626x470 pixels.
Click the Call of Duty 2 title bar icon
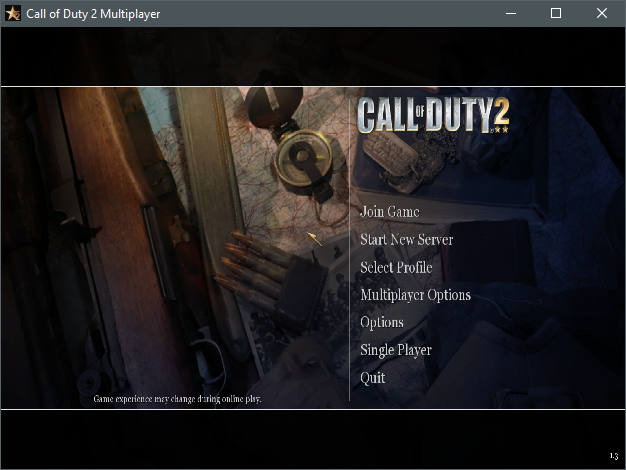pyautogui.click(x=13, y=14)
